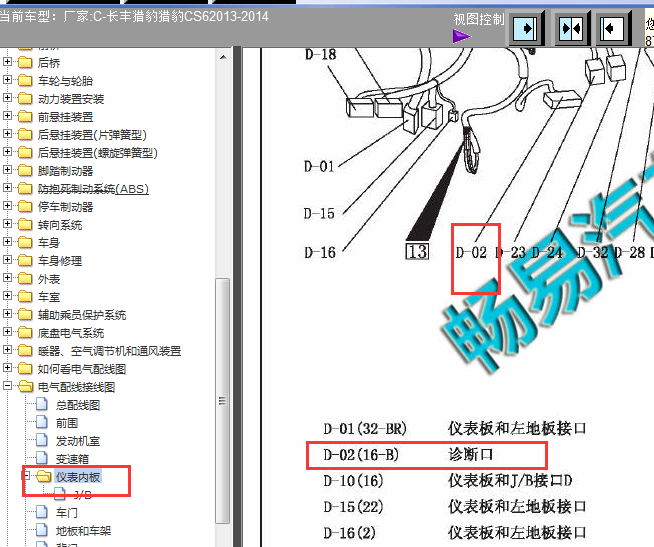Expand the 前悬挂装置 folder
Screen dimensions: 654x547
pos(7,115)
